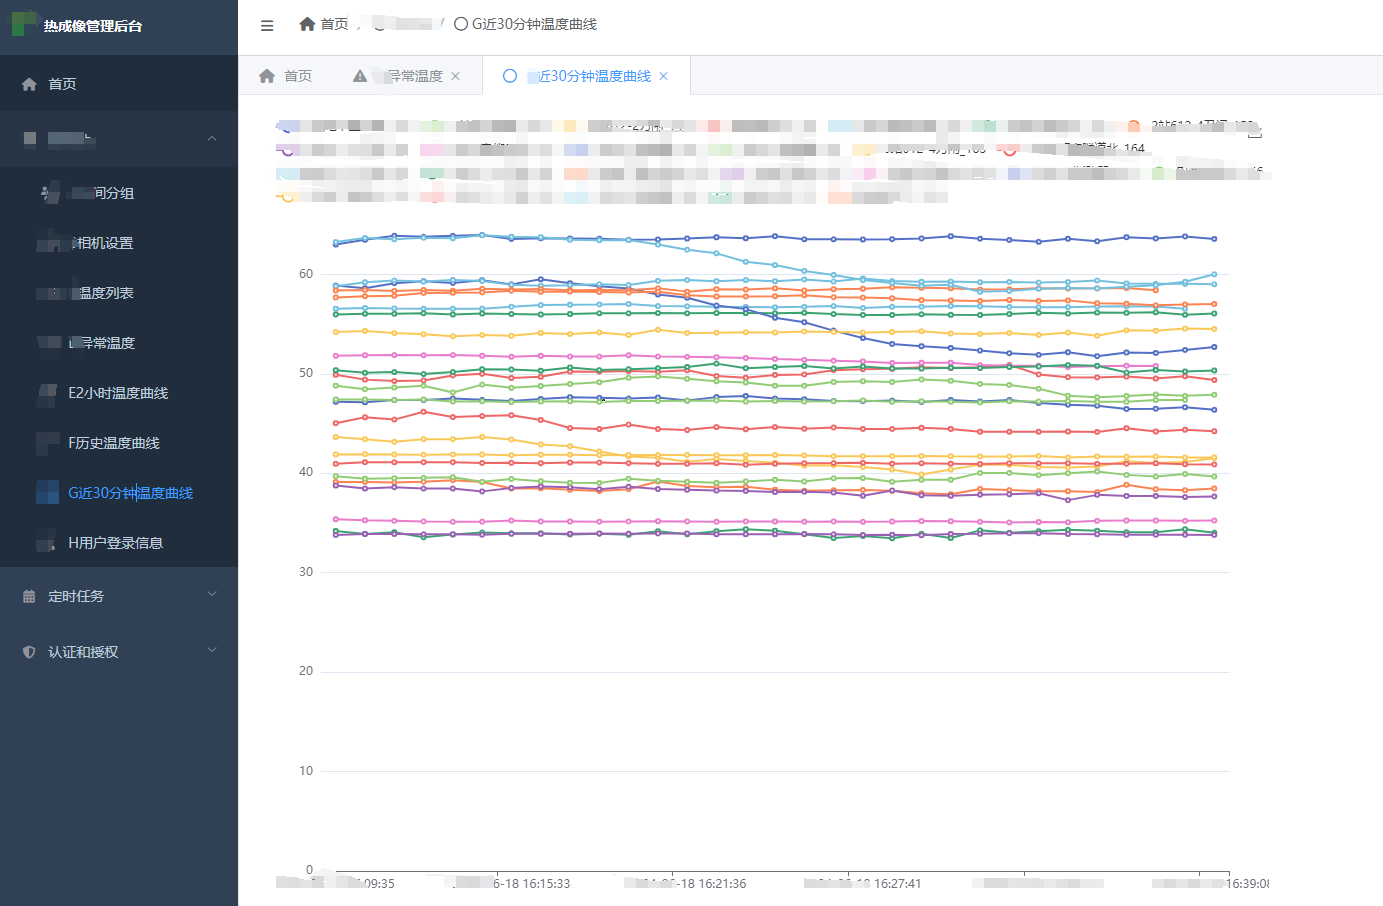The height and width of the screenshot is (906, 1383).
Task: Open 首页 in the sidebar
Action: [x=119, y=84]
